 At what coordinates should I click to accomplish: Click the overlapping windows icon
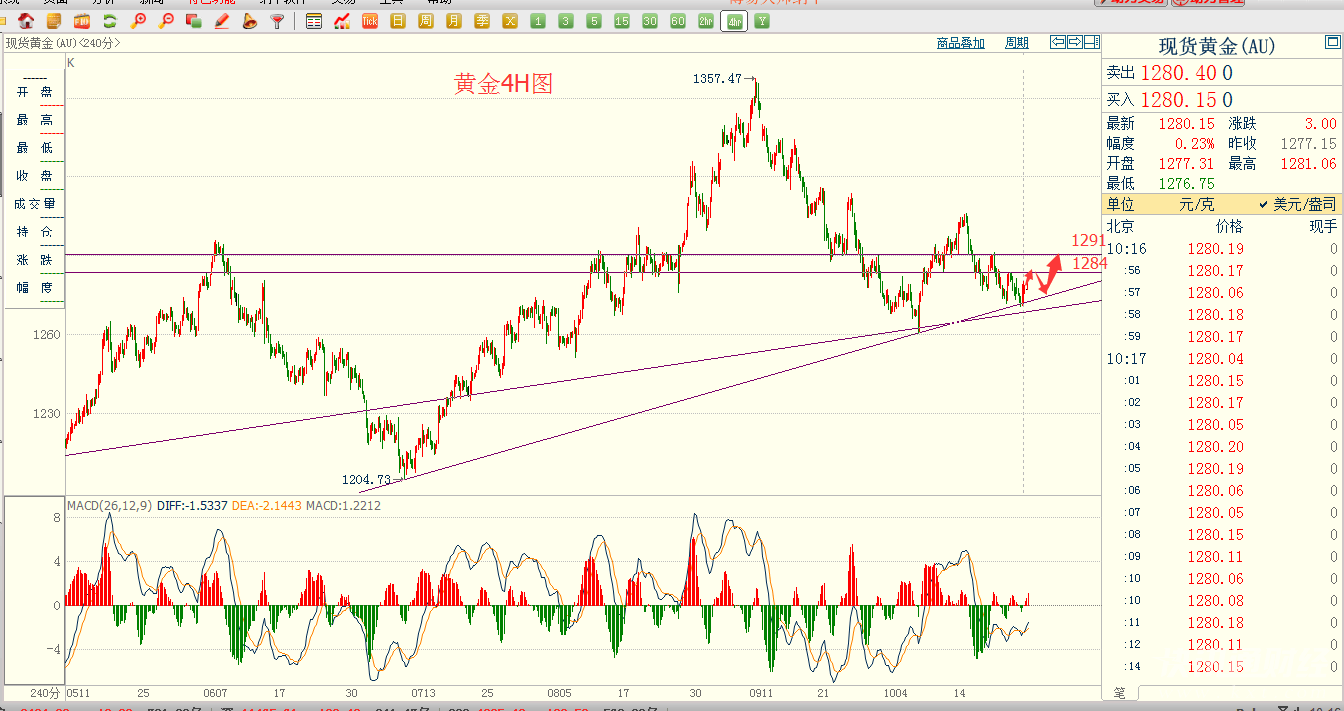pos(194,21)
